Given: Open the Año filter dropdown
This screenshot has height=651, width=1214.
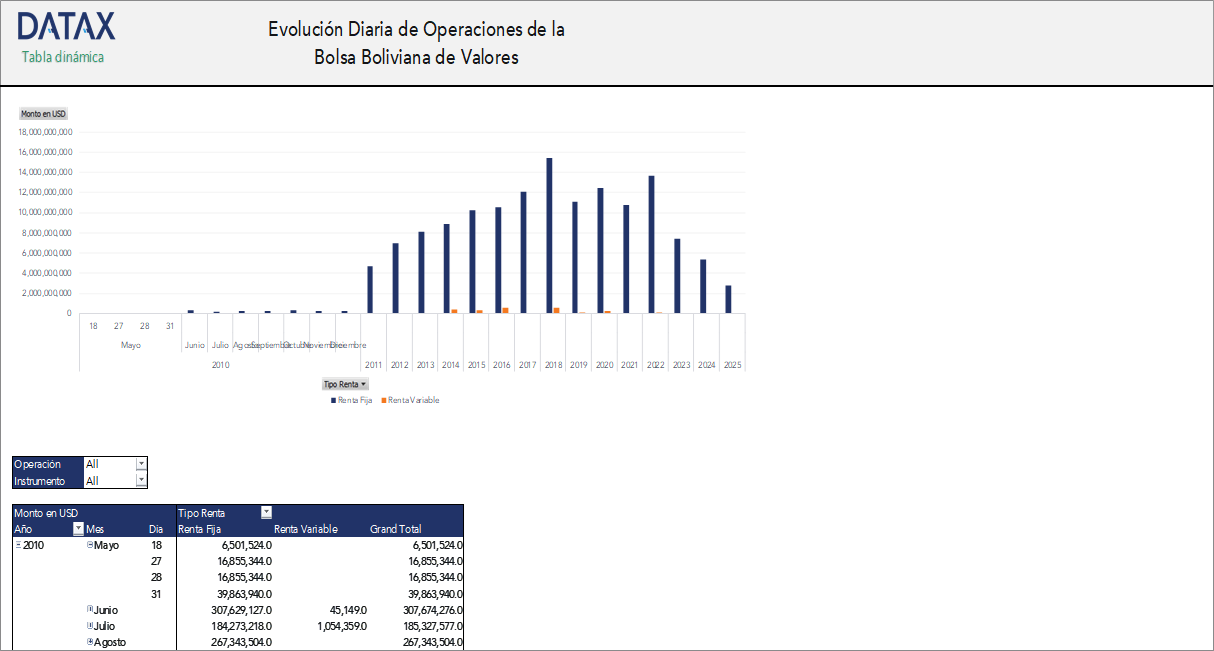Looking at the screenshot, I should [77, 528].
